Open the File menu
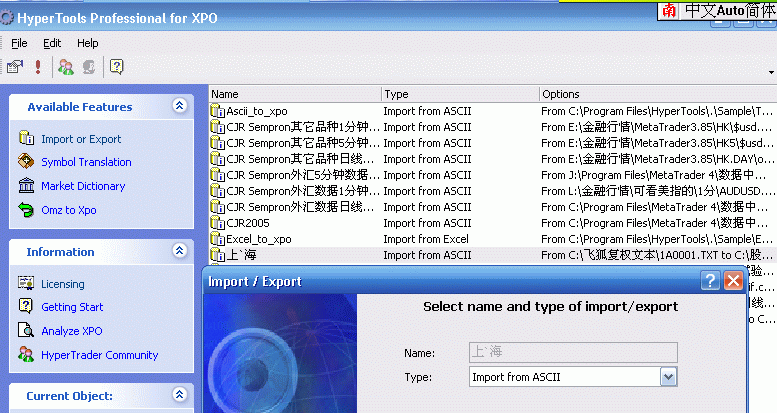Image resolution: width=777 pixels, height=413 pixels. pyautogui.click(x=19, y=43)
